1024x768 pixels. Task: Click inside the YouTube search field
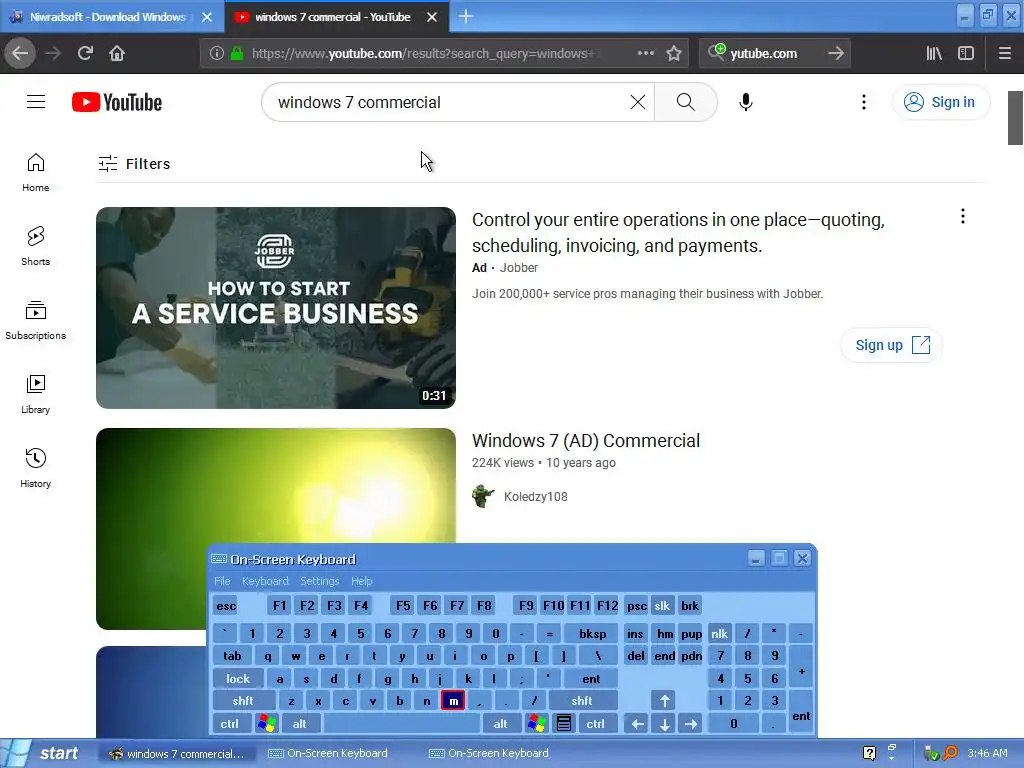coord(451,102)
